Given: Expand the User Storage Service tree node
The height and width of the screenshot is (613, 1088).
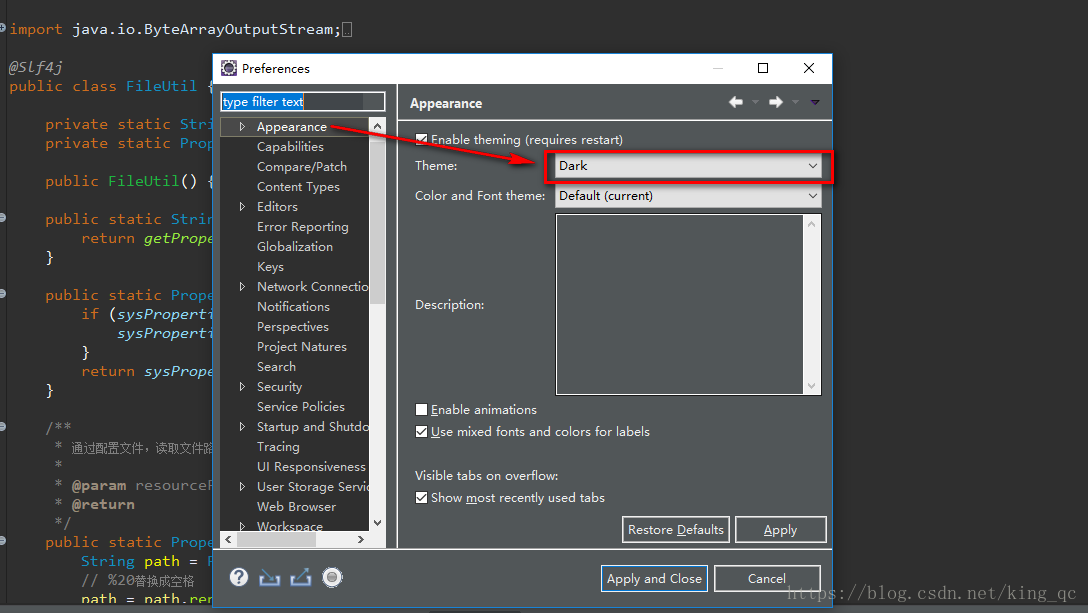Looking at the screenshot, I should tap(242, 487).
